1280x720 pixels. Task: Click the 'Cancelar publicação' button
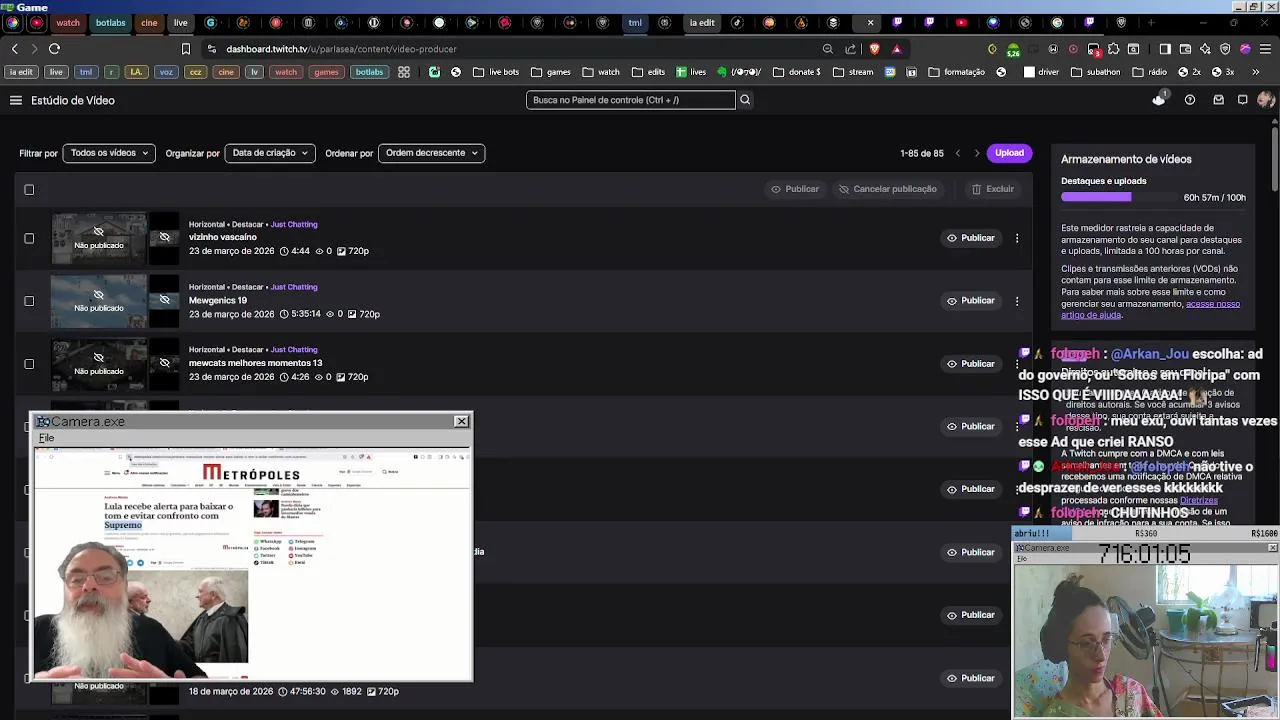coord(888,189)
